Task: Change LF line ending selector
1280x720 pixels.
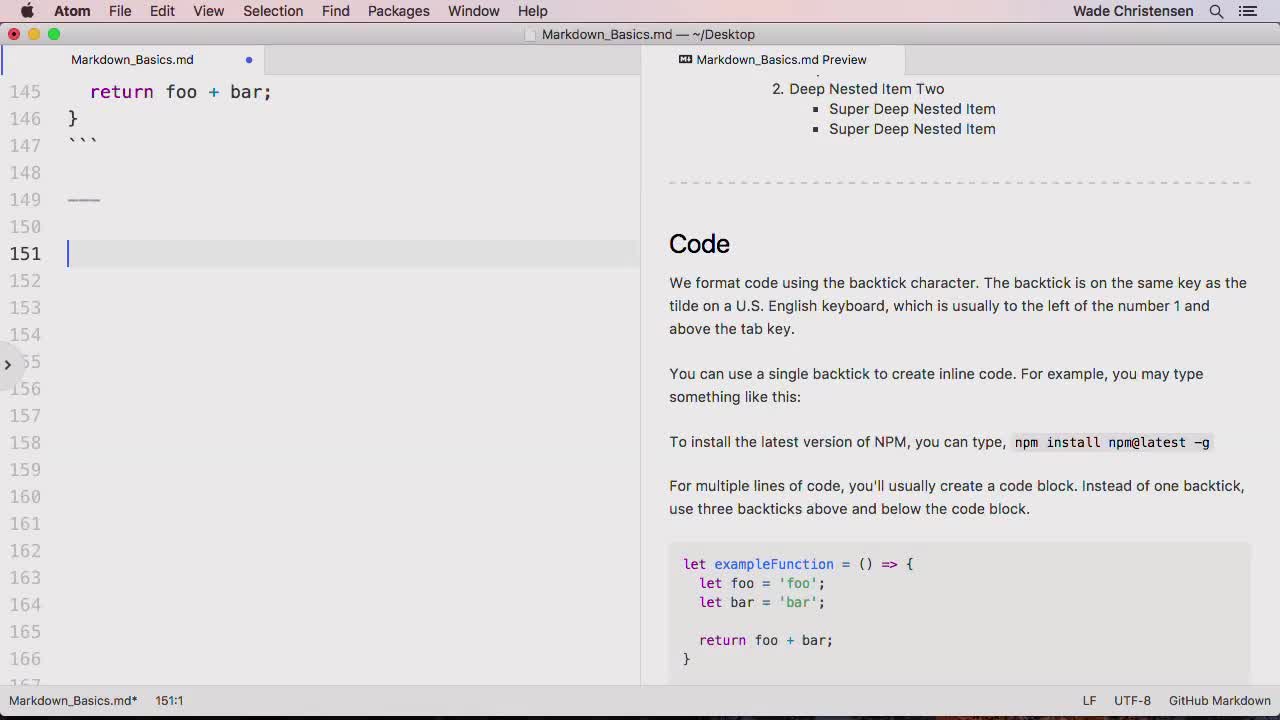Action: (1089, 701)
